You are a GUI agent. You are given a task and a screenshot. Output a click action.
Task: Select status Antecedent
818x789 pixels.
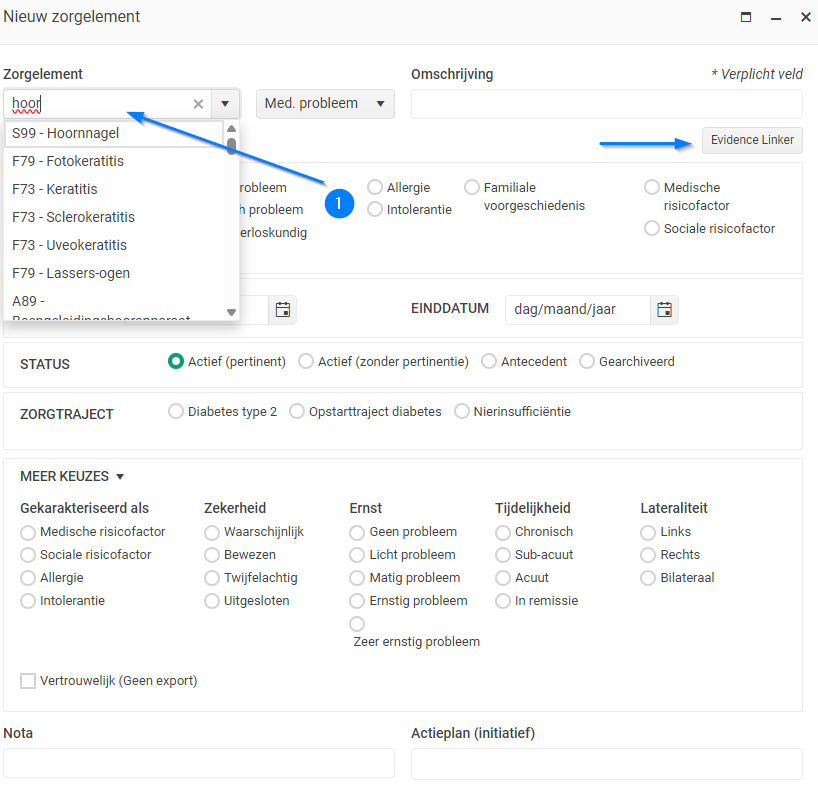pos(489,362)
